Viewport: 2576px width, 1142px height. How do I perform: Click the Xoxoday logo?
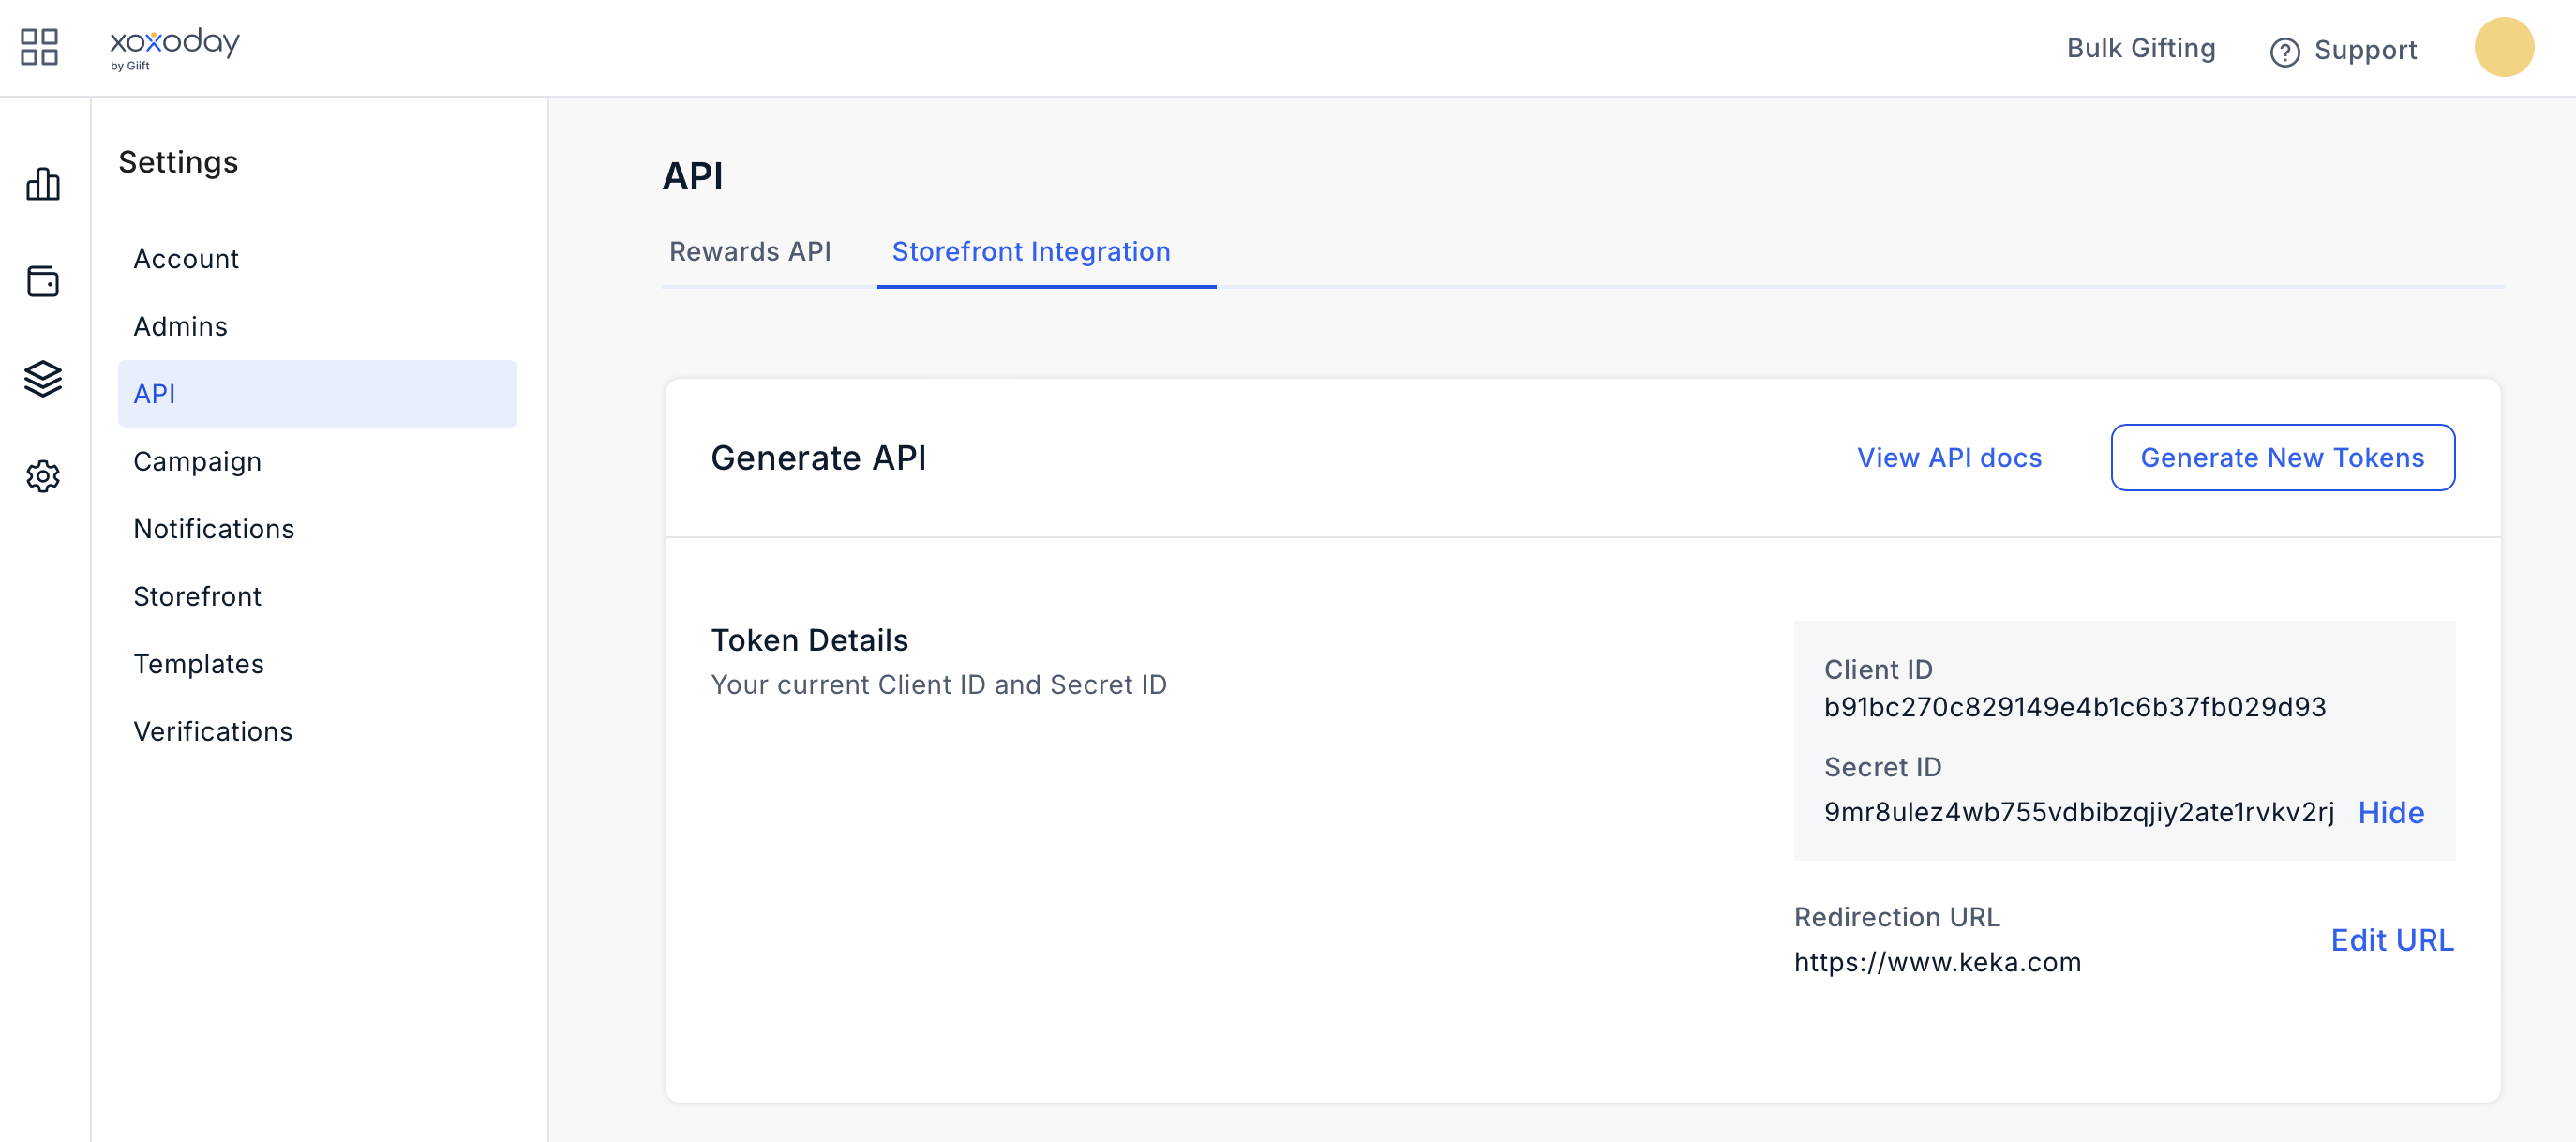click(x=174, y=47)
